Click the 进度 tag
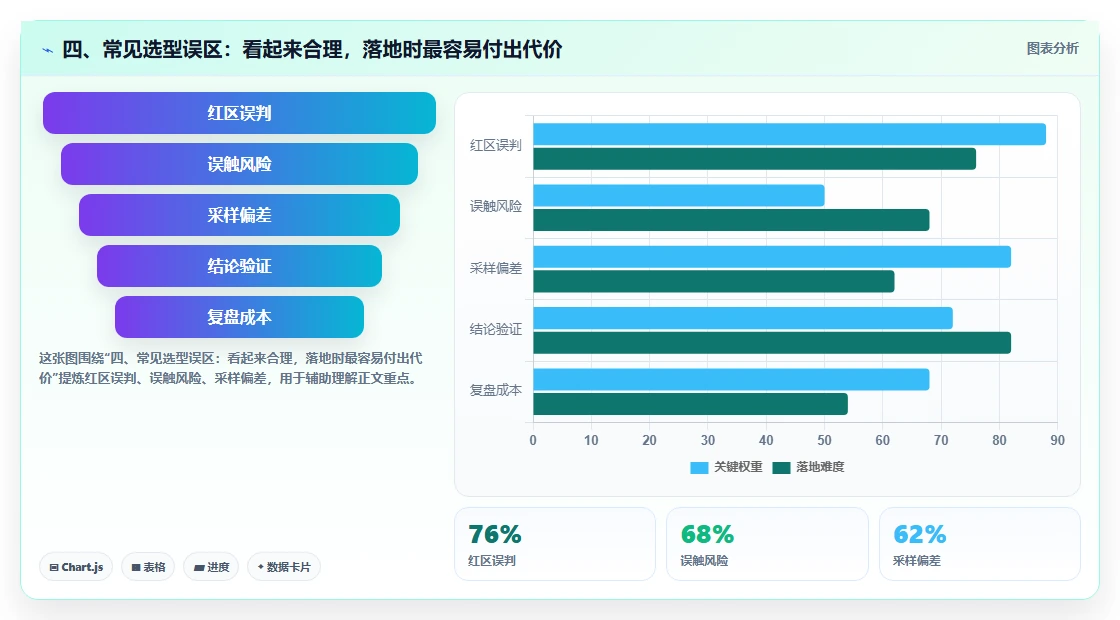Viewport: 1120px width, 620px height. coord(211,567)
